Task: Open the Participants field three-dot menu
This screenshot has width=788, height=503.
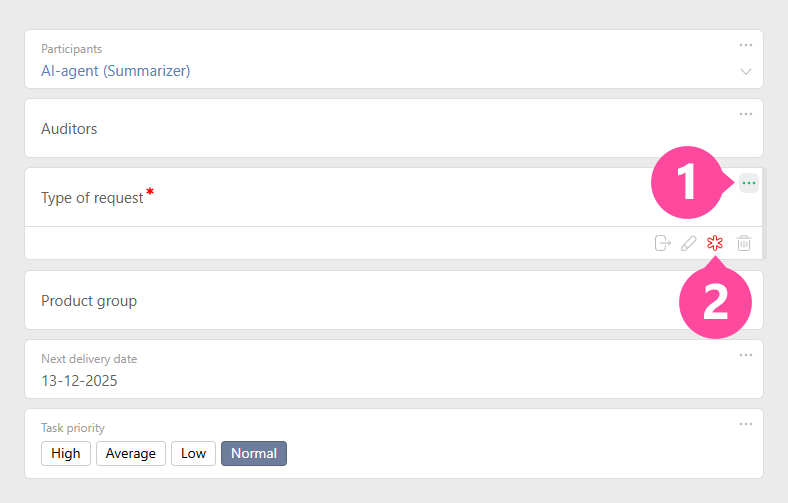Action: [x=746, y=45]
